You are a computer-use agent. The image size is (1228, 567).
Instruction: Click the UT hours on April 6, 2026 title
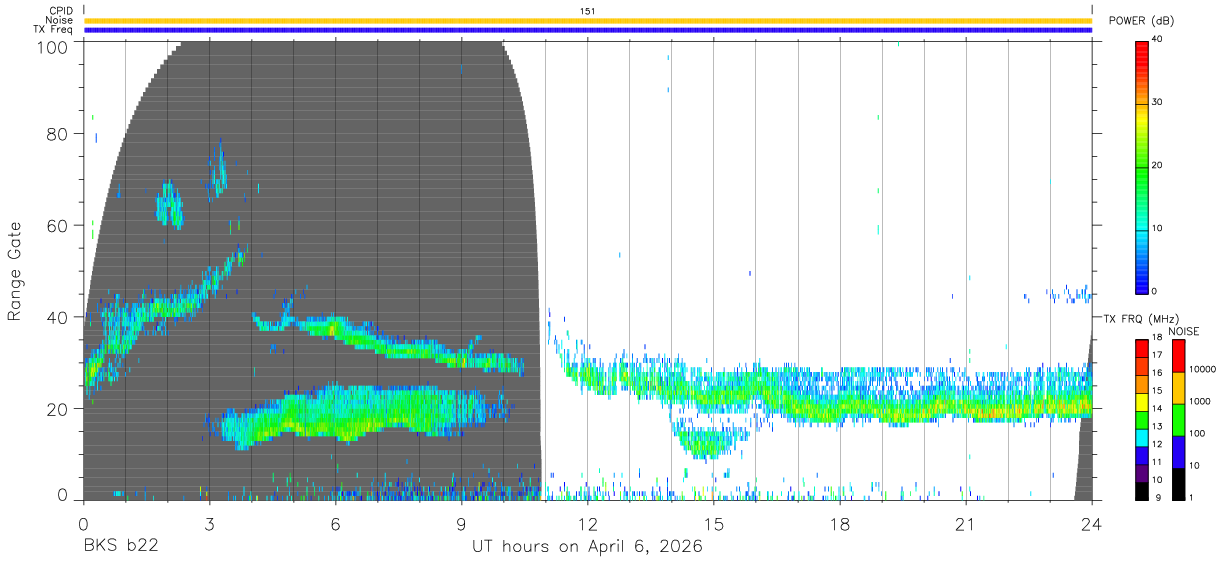coord(587,547)
